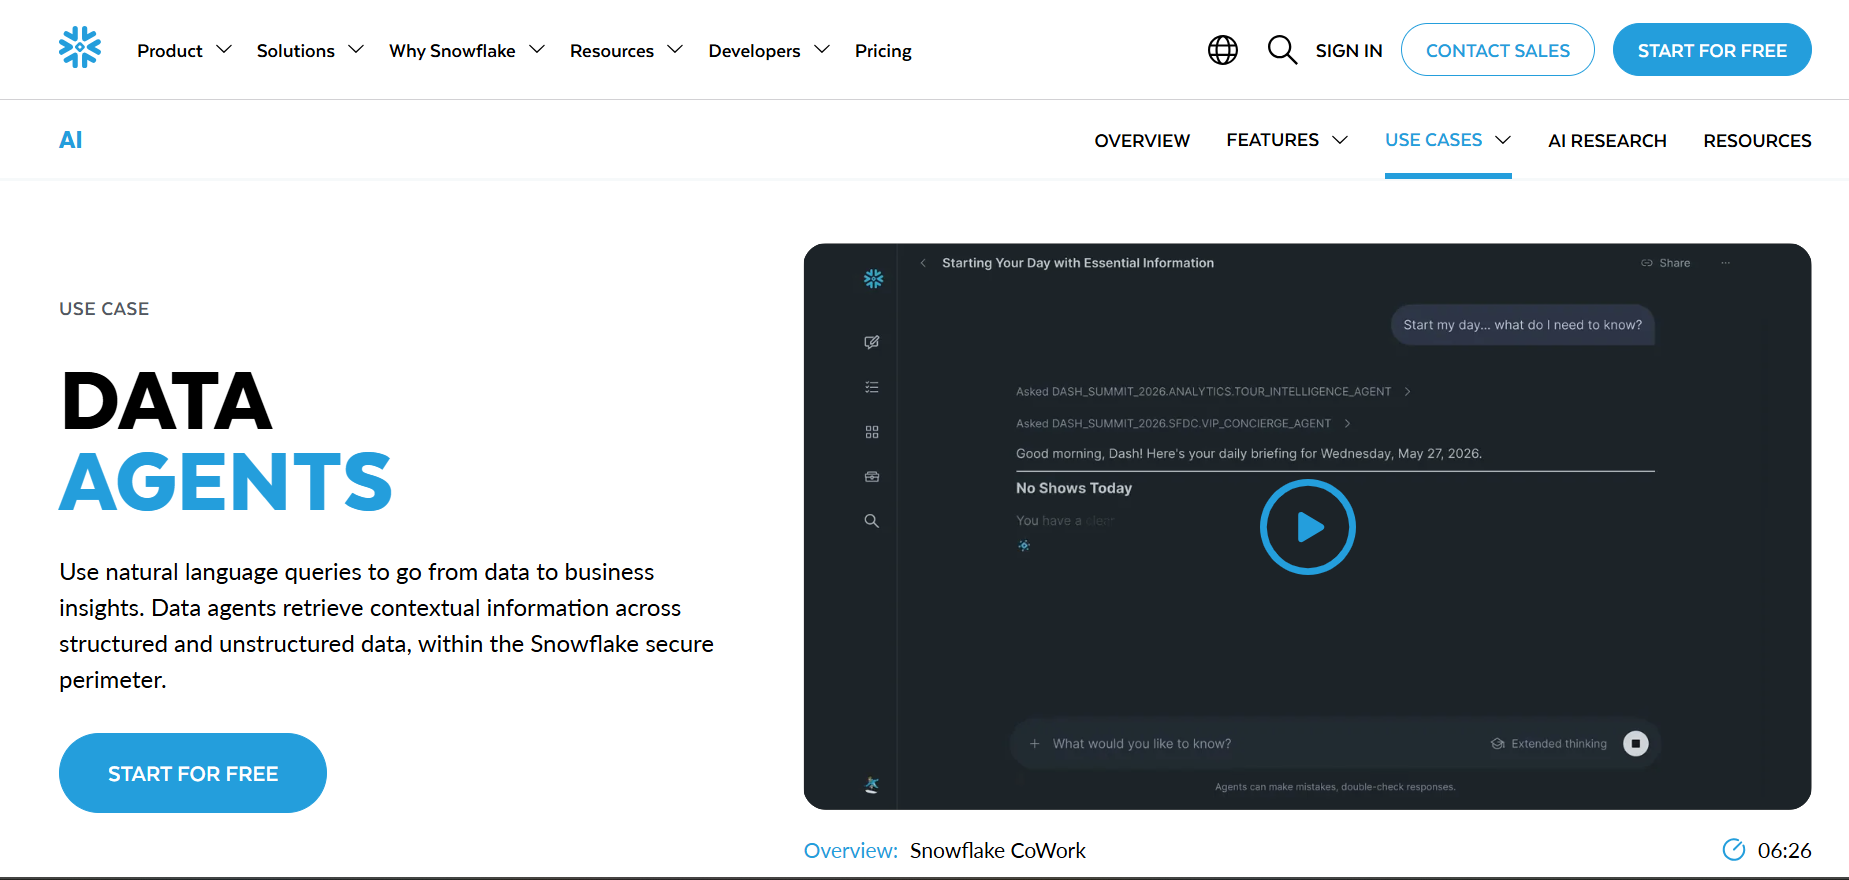Toggle Extended thinking in the chat input
The height and width of the screenshot is (880, 1849).
pos(1549,744)
